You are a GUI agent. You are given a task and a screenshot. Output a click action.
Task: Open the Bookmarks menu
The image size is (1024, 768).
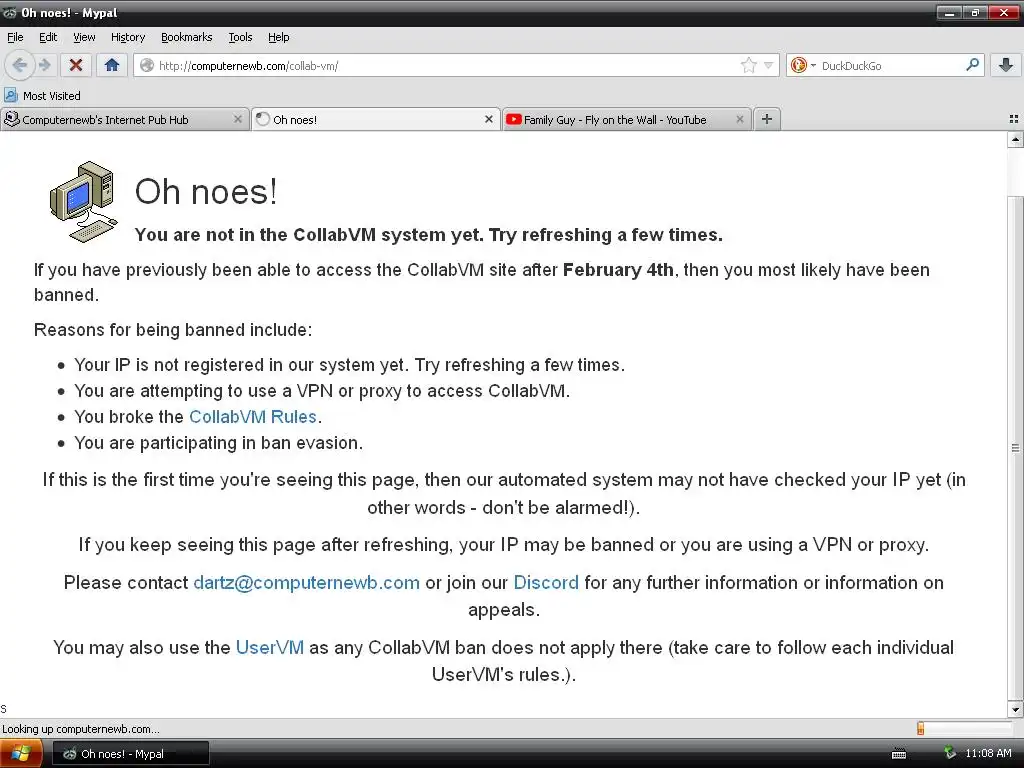pos(186,37)
